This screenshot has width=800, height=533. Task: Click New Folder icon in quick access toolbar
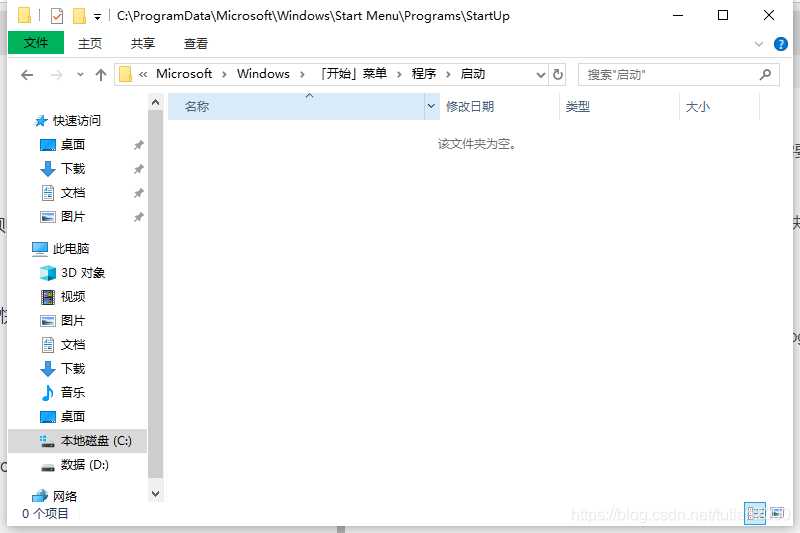[x=79, y=15]
